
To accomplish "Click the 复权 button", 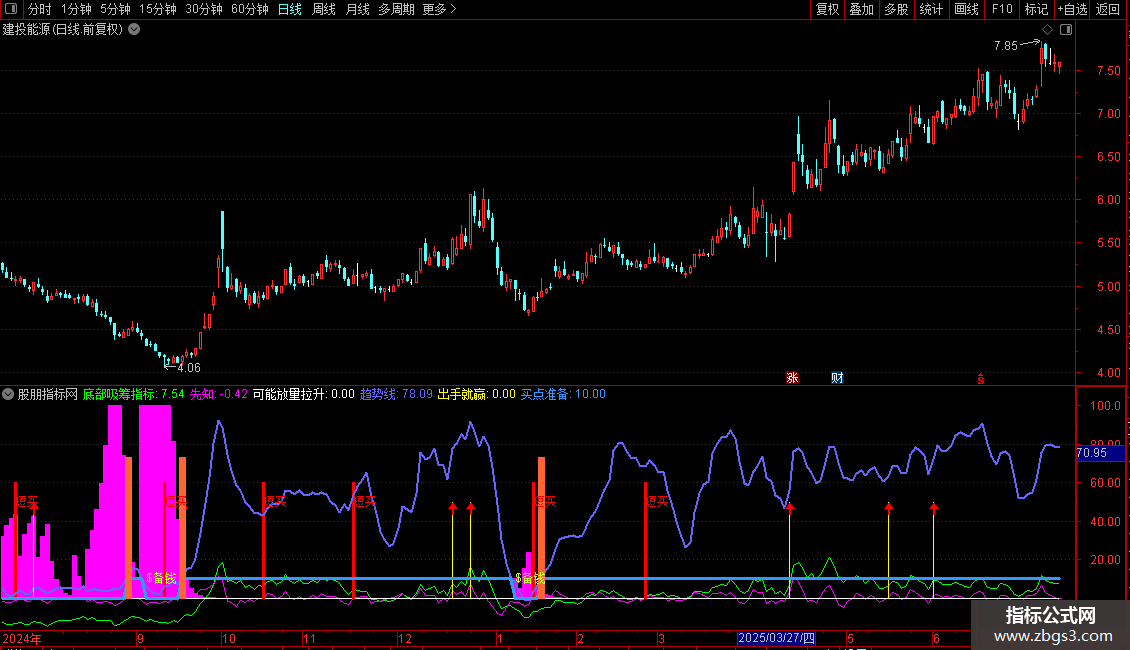I will point(827,9).
